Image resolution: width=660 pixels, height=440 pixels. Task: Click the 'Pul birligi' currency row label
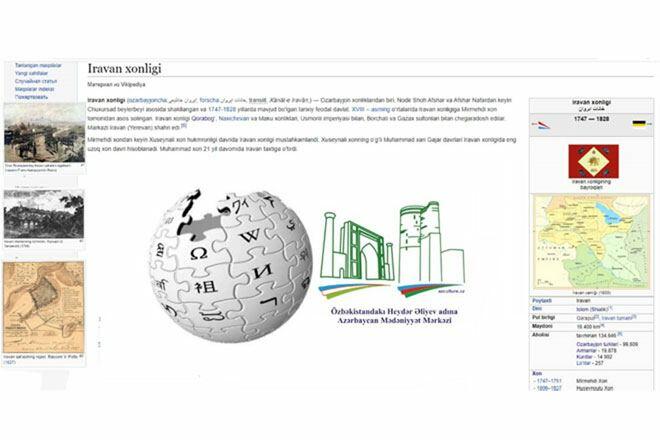[543, 317]
